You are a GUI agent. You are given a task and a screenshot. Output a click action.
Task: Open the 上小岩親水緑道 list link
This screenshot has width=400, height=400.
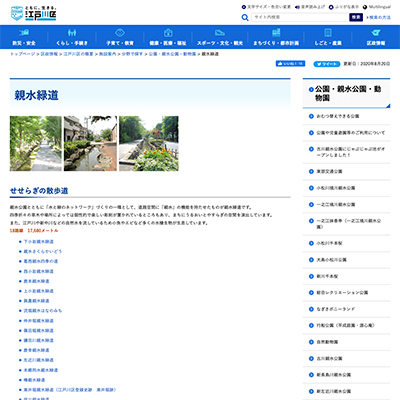pyautogui.click(x=39, y=291)
